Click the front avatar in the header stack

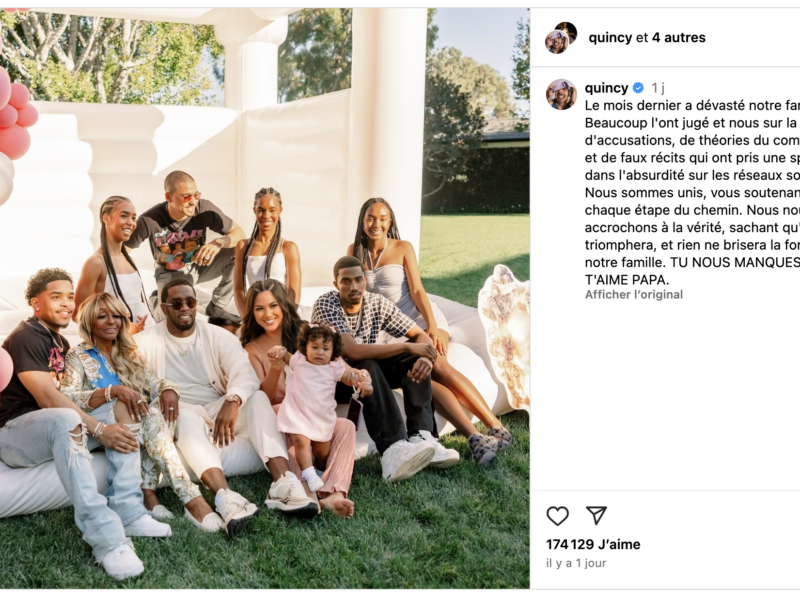(557, 42)
